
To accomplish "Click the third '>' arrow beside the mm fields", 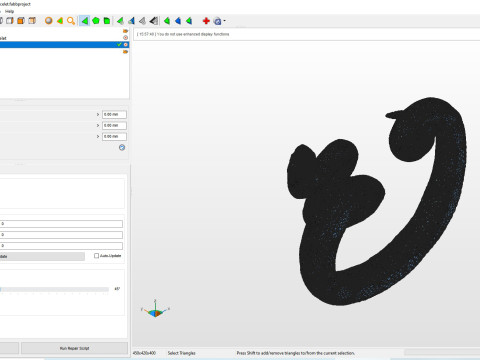I will 98,136.
